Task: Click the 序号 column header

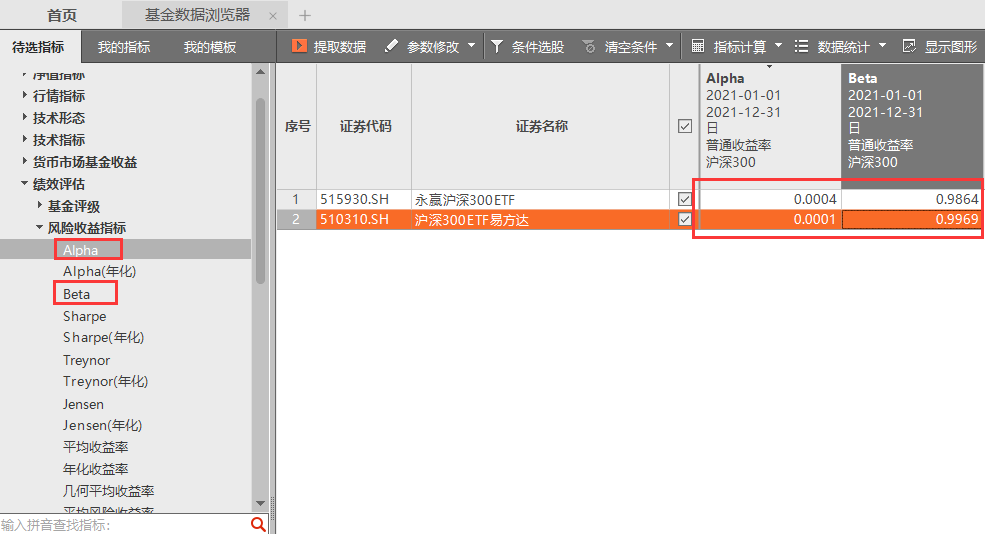Action: click(x=297, y=126)
